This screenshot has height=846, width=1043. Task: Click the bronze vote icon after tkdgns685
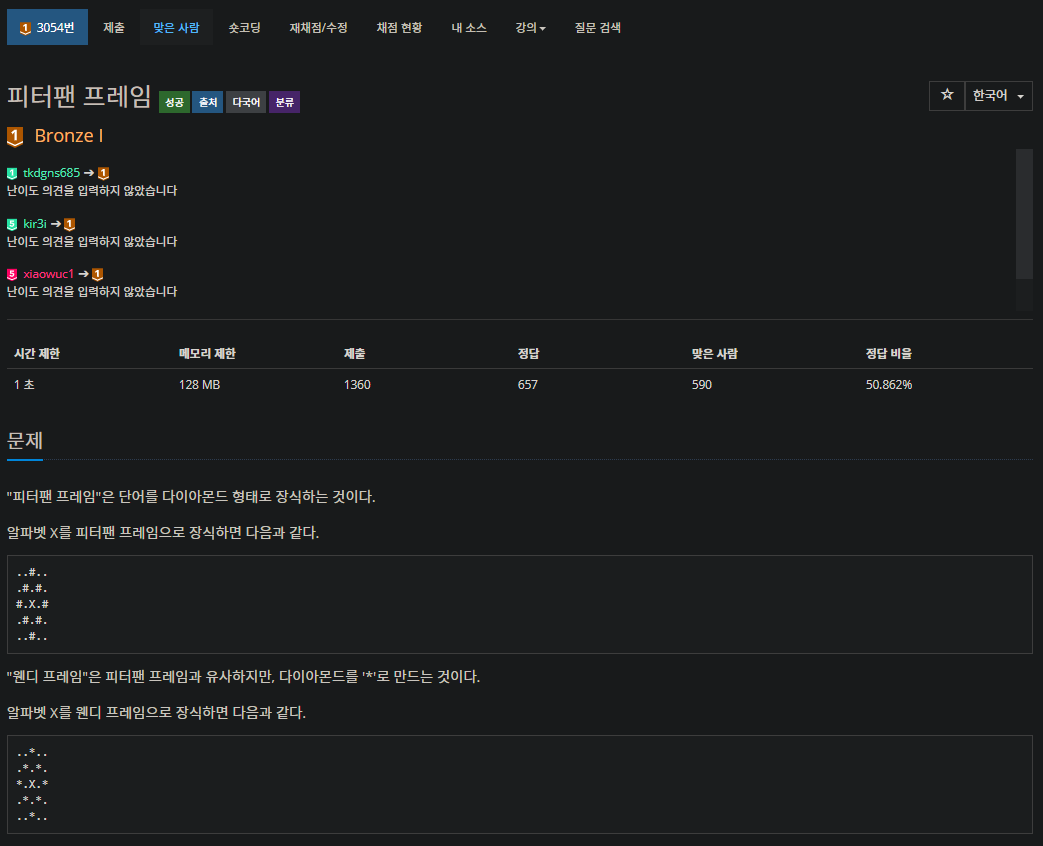coord(103,174)
